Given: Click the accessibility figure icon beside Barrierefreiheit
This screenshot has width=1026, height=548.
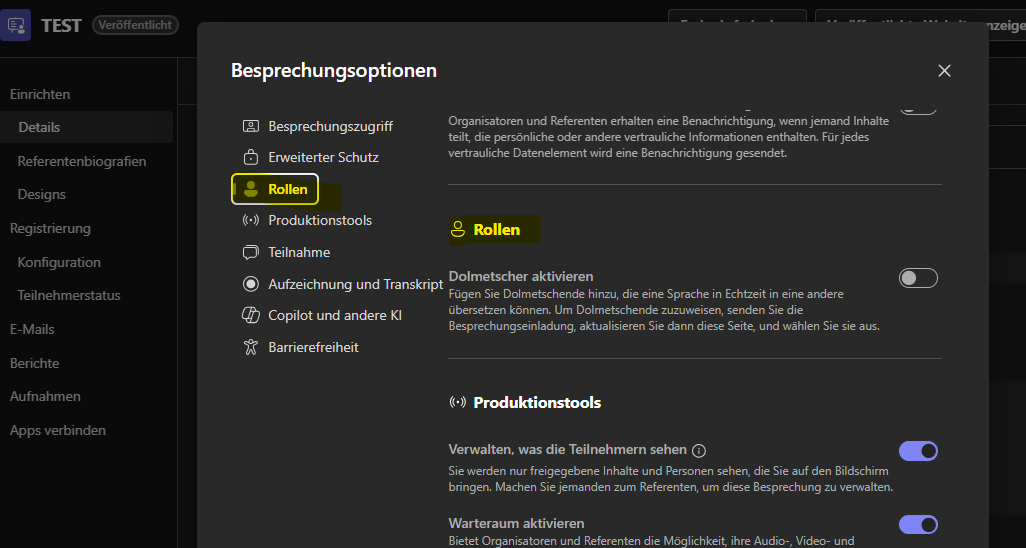Looking at the screenshot, I should click(x=251, y=347).
